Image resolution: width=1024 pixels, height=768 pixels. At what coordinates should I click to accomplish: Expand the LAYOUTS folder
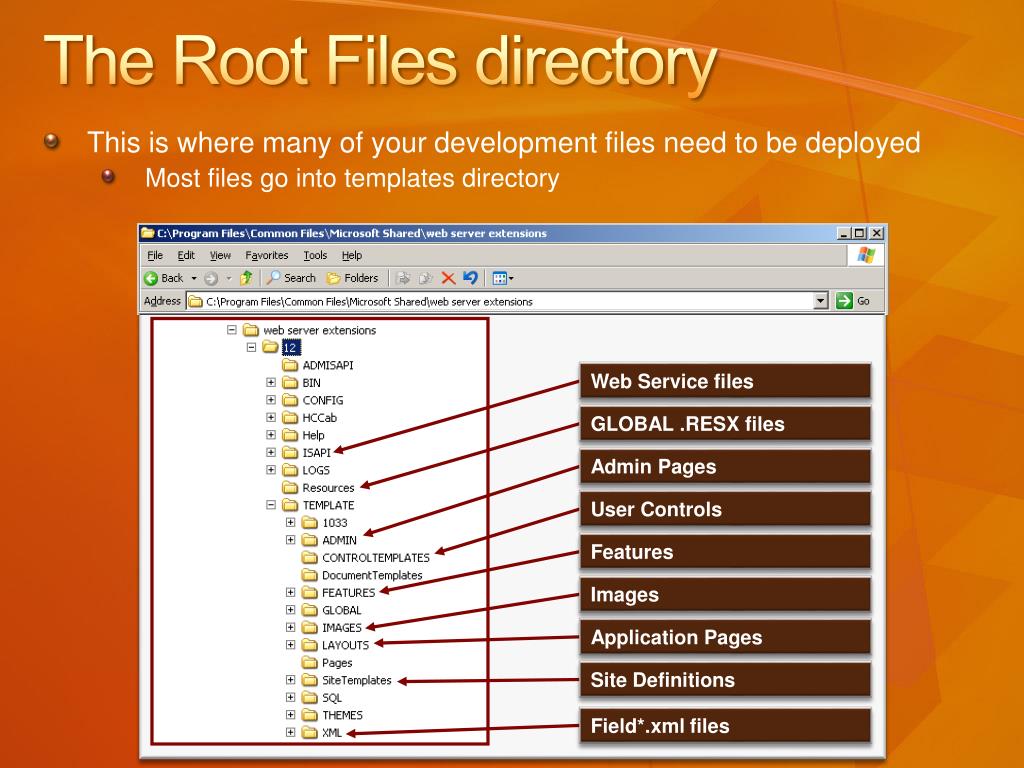tap(291, 645)
